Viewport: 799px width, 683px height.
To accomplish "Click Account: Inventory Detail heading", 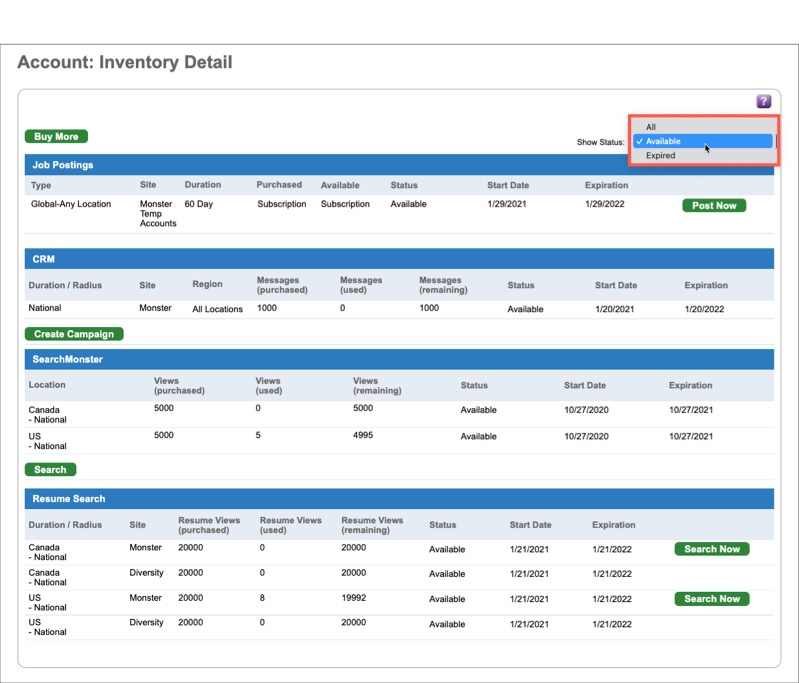I will click(x=125, y=62).
